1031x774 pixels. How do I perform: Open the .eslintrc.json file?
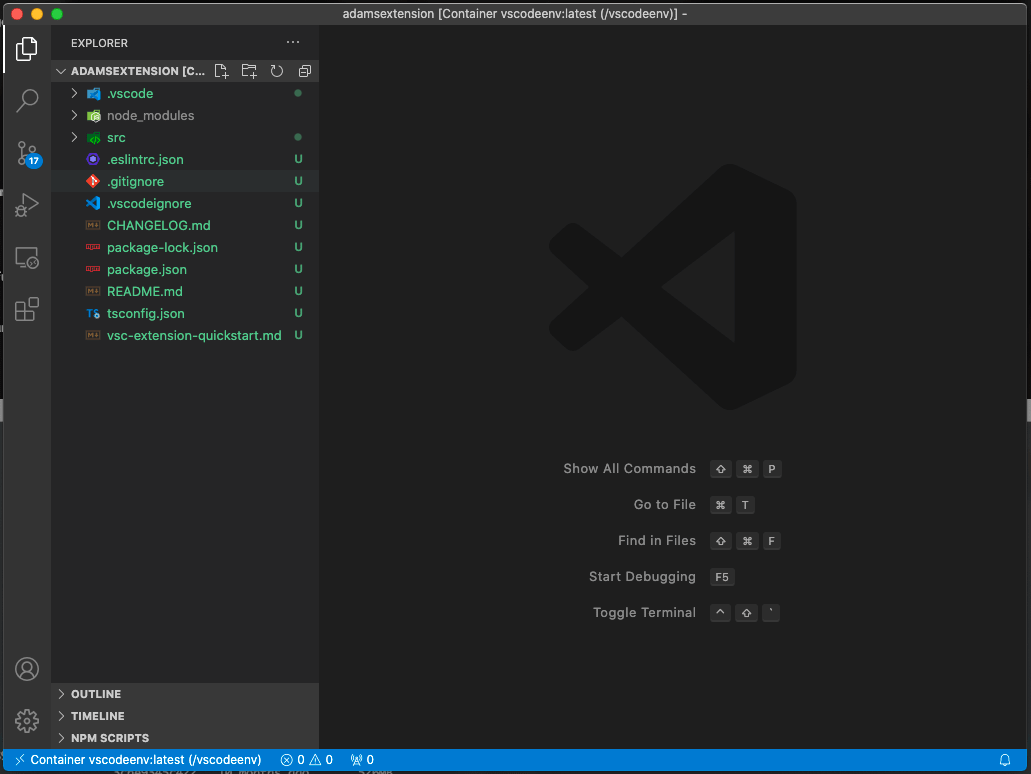point(185,160)
